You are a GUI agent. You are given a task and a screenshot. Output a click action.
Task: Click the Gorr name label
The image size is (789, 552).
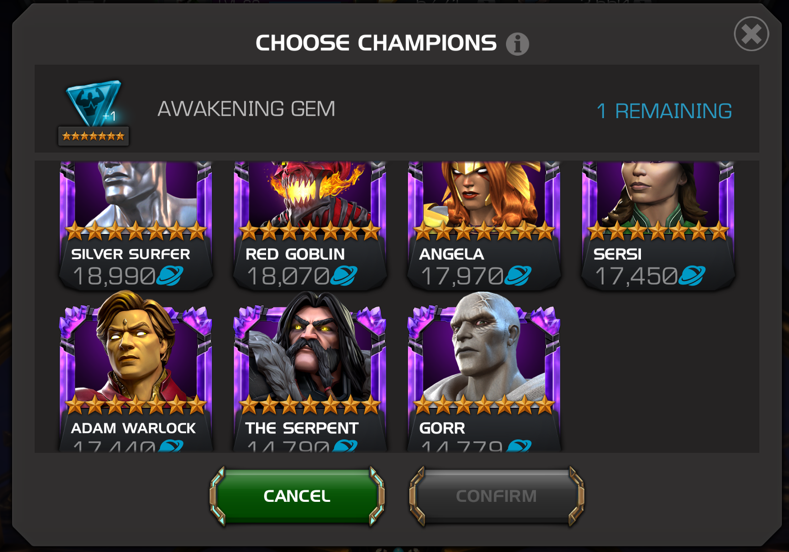click(442, 428)
